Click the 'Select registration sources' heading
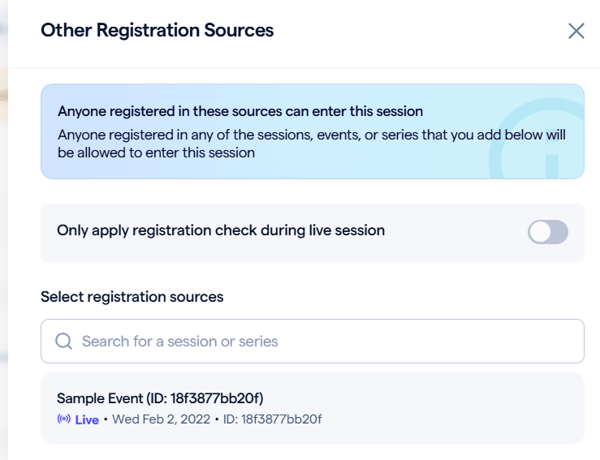600x460 pixels. [x=132, y=297]
